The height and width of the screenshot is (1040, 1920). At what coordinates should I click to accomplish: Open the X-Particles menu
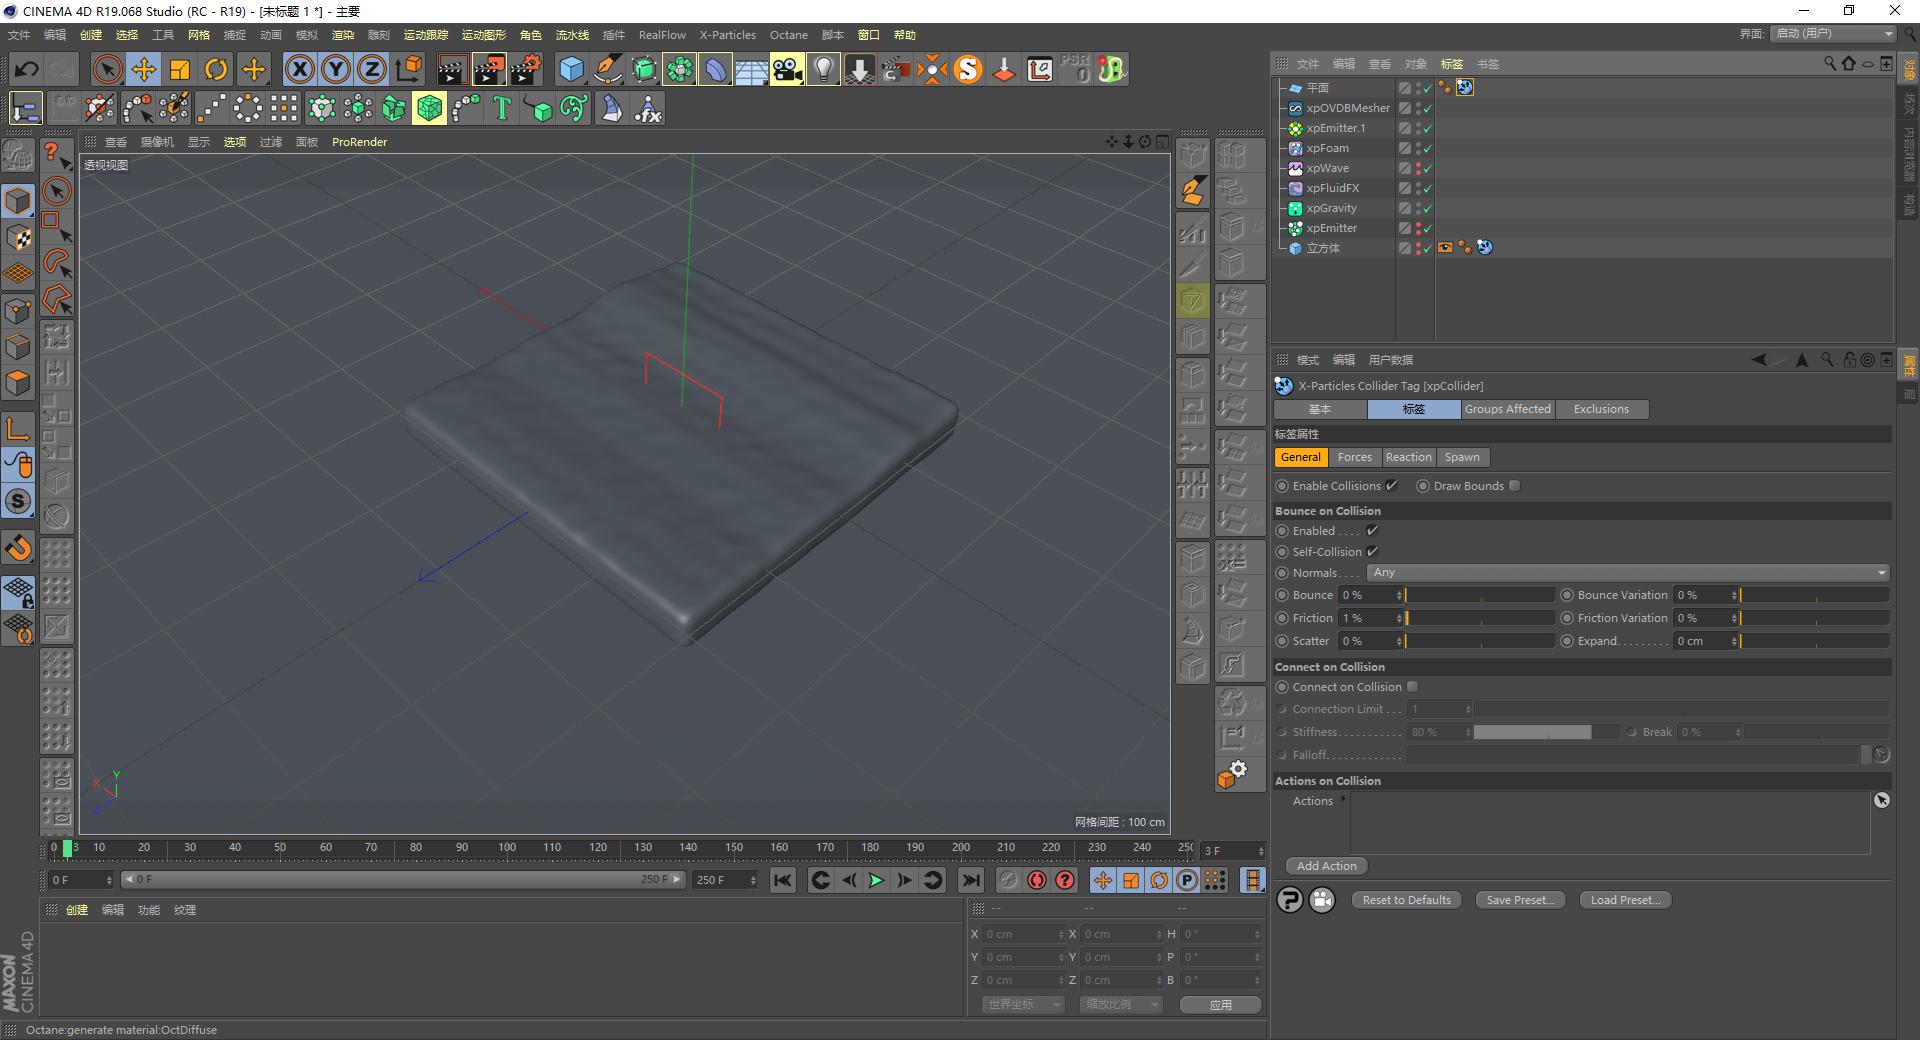coord(727,35)
